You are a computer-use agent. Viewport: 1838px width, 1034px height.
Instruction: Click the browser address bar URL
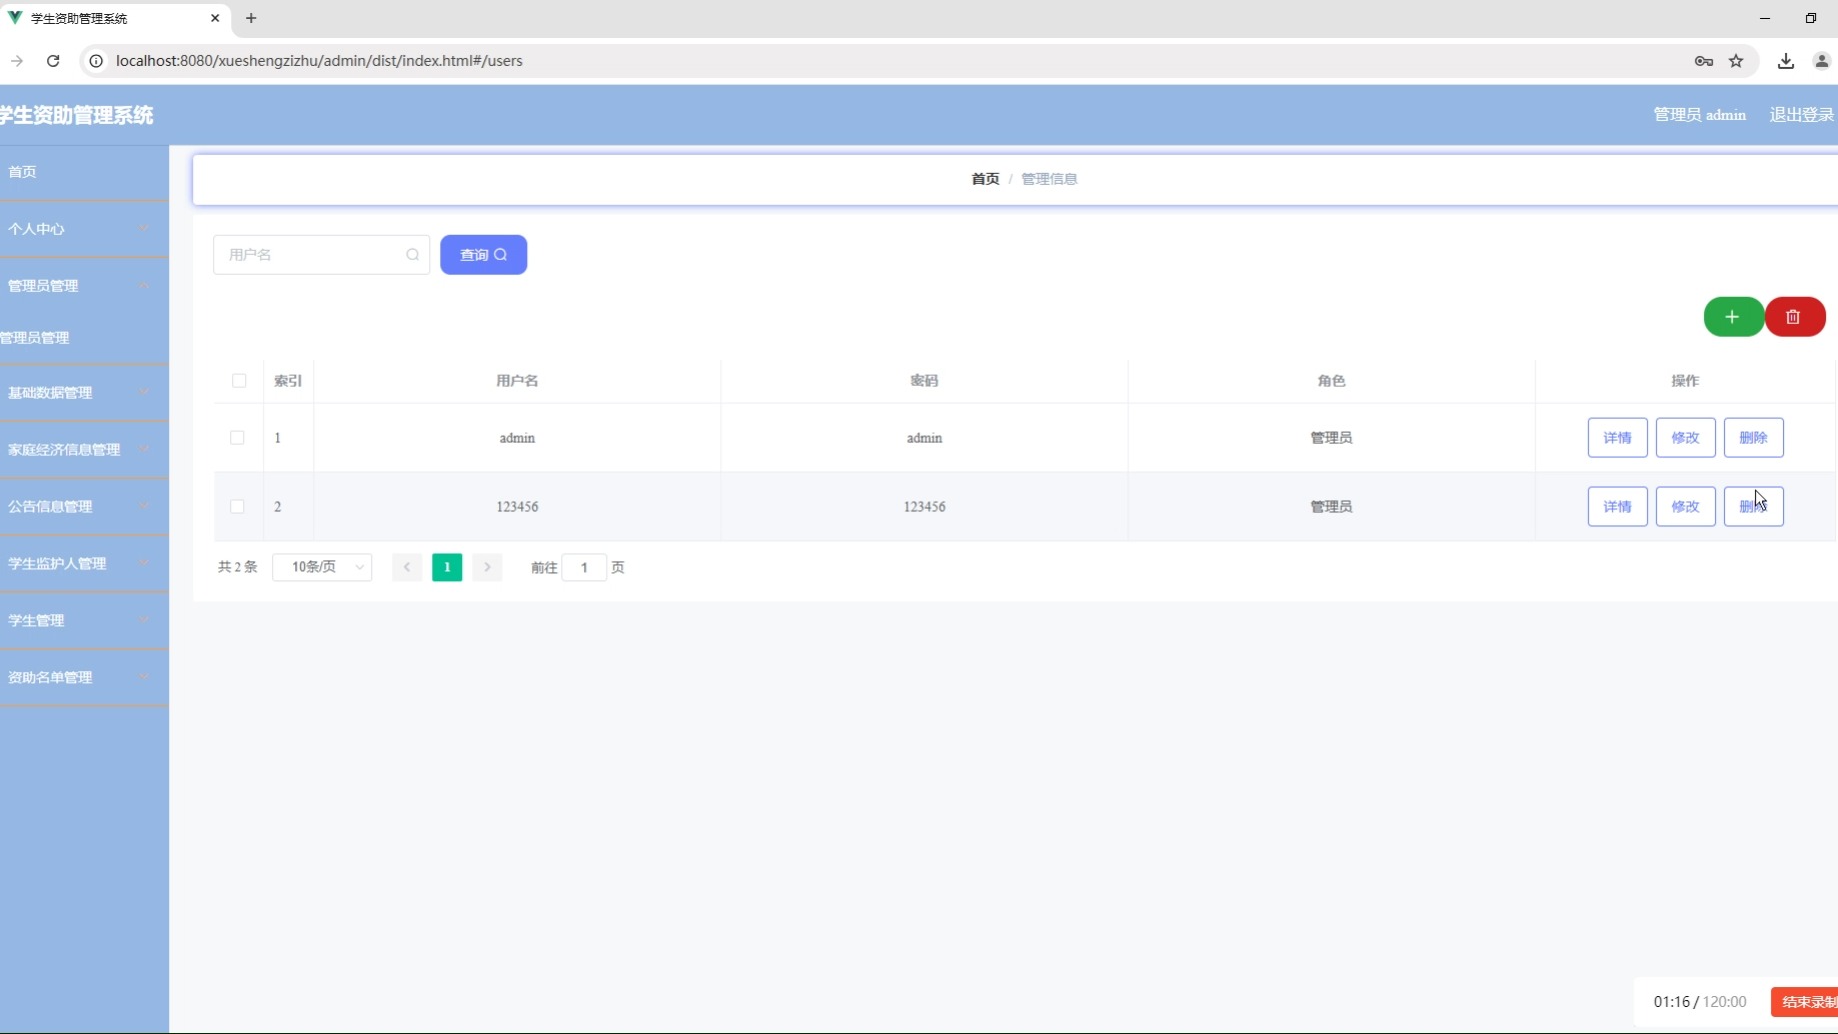[x=319, y=61]
